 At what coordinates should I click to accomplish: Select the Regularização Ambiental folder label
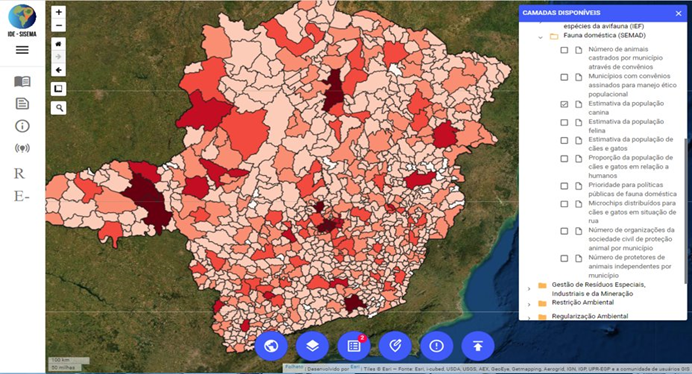[x=590, y=316]
